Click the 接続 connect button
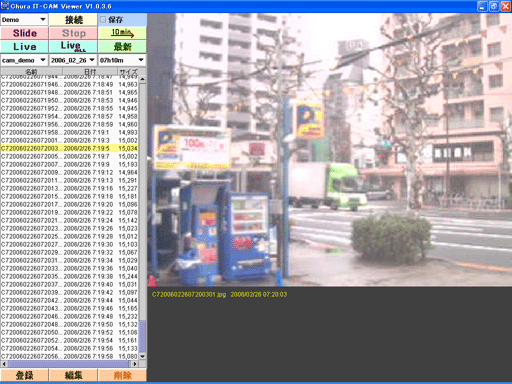The height and width of the screenshot is (384, 512). (73, 20)
